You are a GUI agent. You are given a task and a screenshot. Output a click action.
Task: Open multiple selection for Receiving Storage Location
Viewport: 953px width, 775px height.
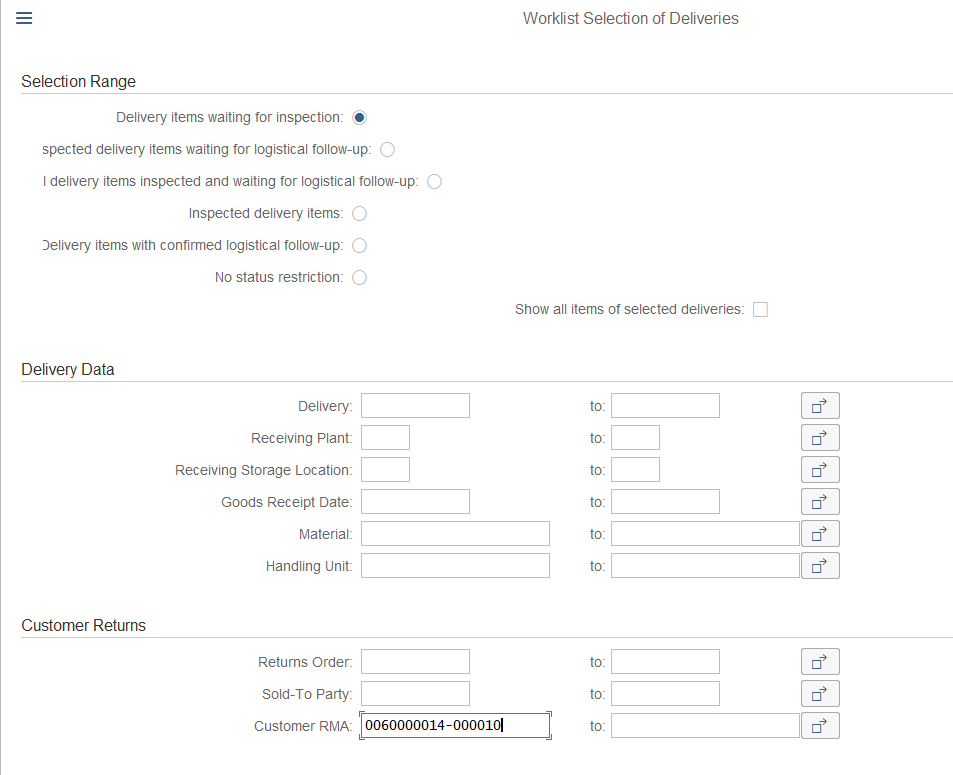pyautogui.click(x=820, y=470)
